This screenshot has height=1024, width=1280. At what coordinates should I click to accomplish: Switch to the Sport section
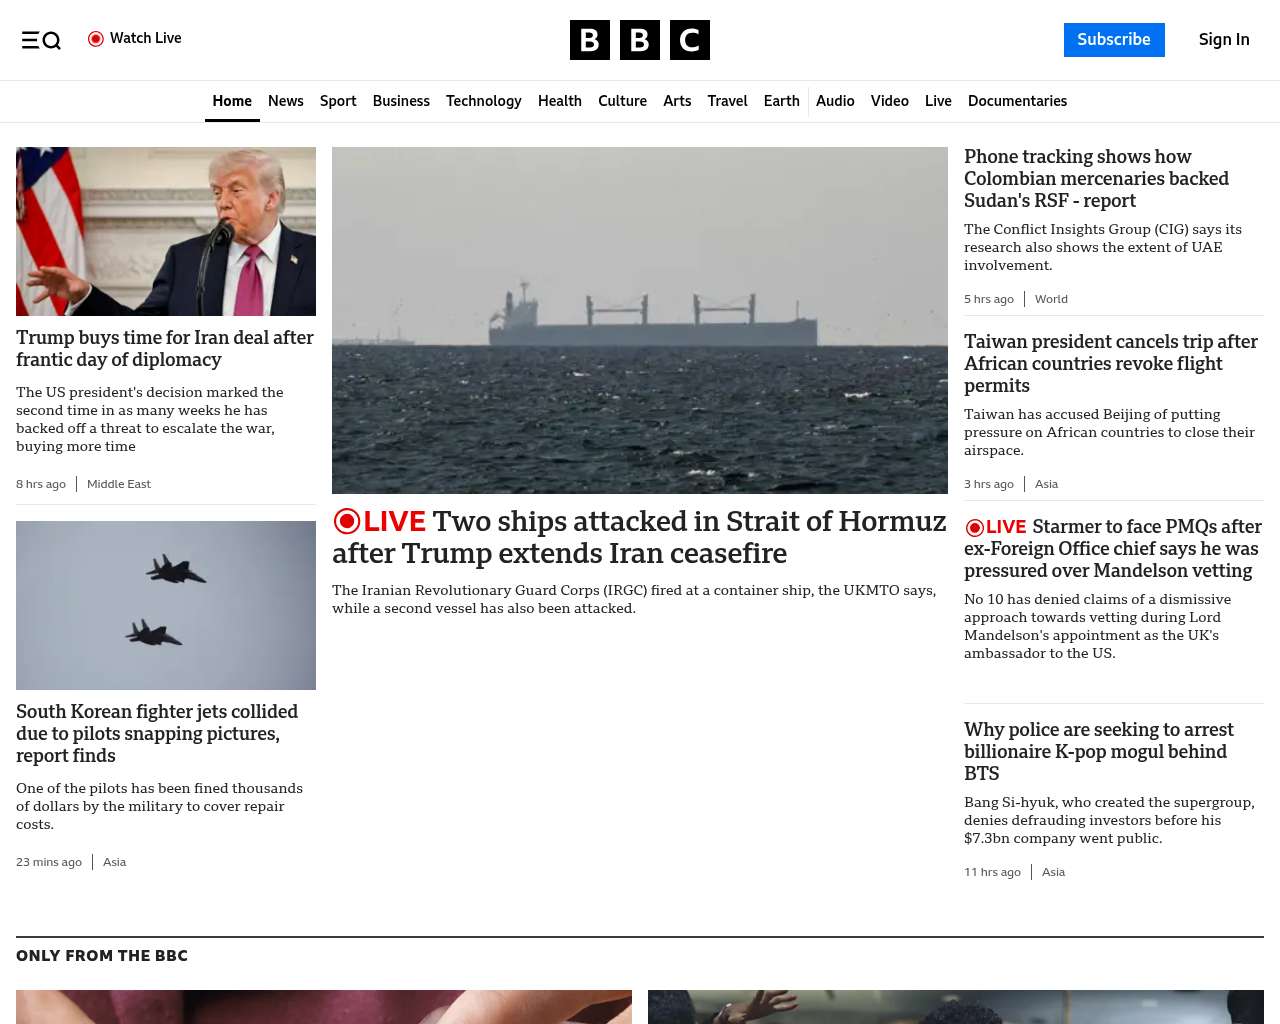click(338, 101)
